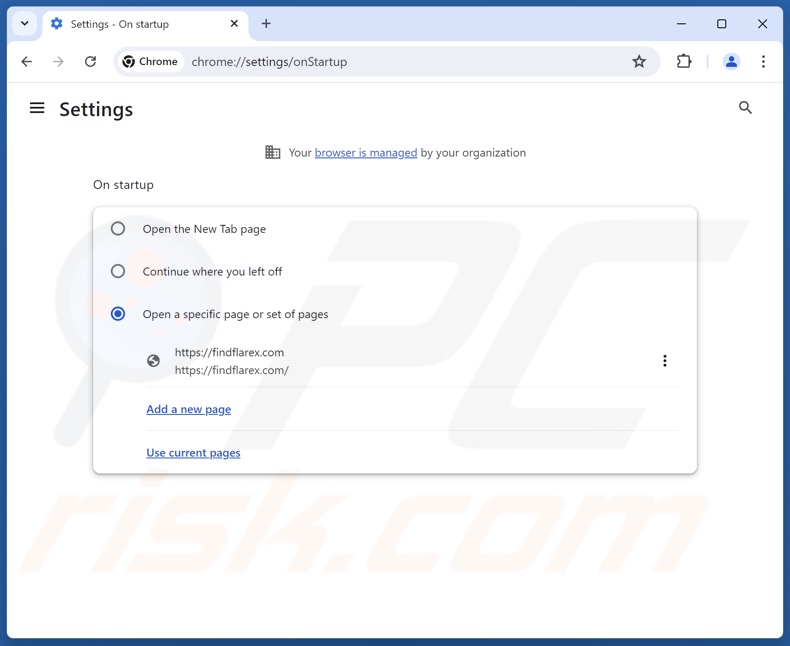Open a new tab with plus button
790x646 pixels.
tap(266, 23)
